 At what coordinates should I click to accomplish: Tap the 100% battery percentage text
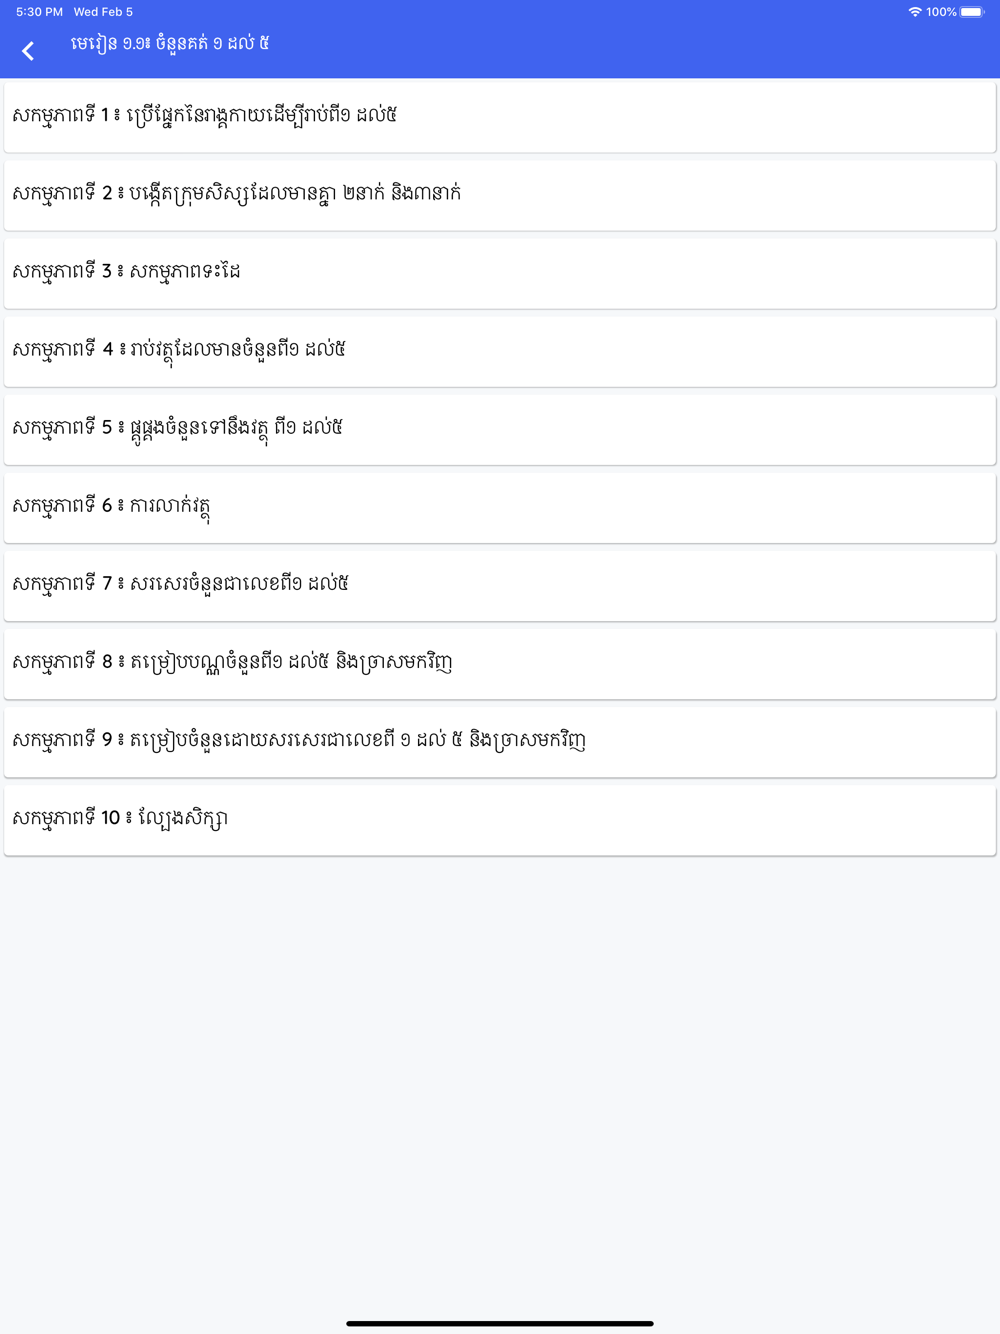(x=941, y=12)
